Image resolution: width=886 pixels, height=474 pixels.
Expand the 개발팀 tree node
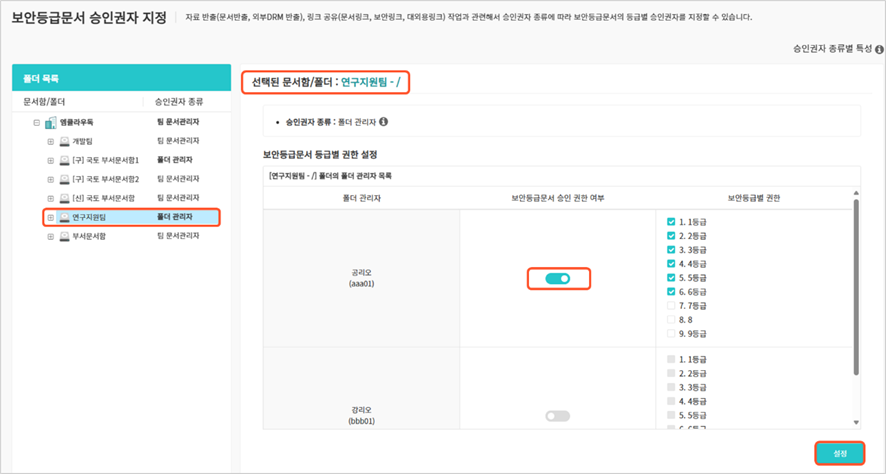(50, 141)
